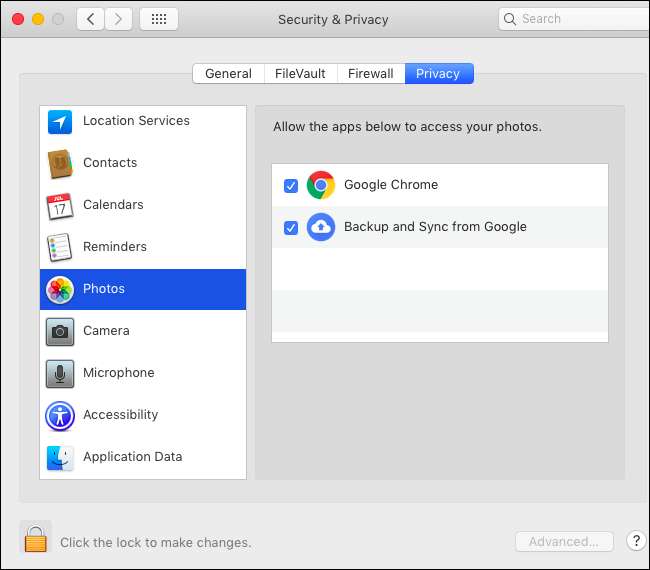Open help with the question mark button
The width and height of the screenshot is (650, 570).
pyautogui.click(x=636, y=541)
